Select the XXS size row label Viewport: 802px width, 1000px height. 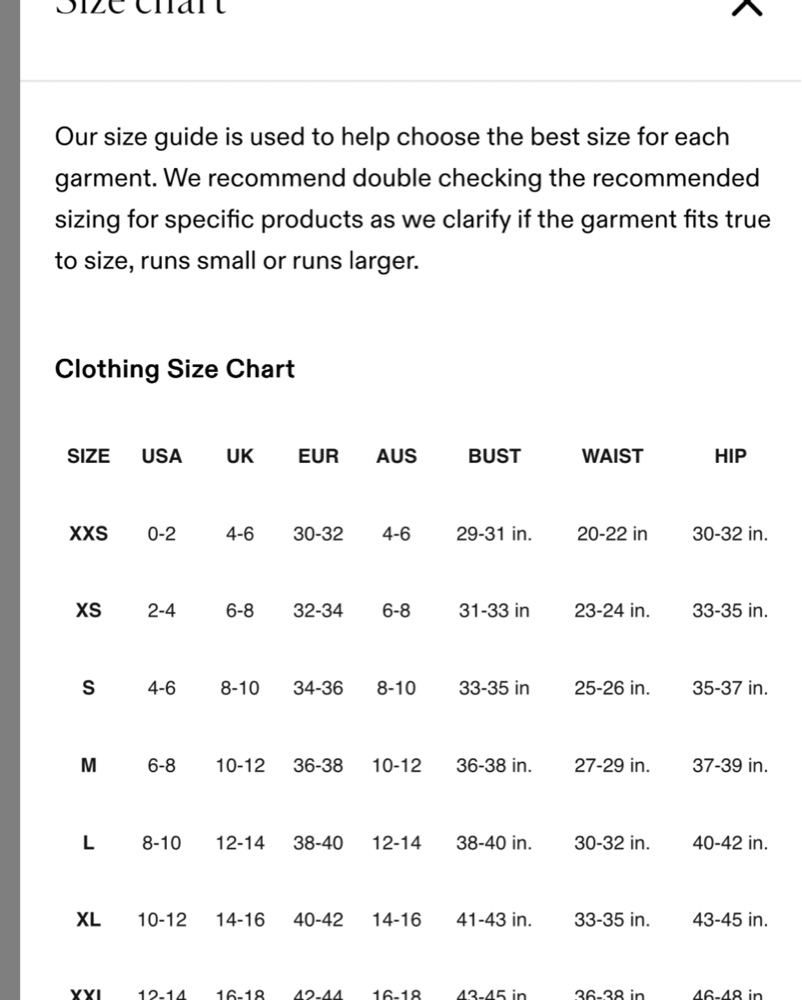[89, 533]
